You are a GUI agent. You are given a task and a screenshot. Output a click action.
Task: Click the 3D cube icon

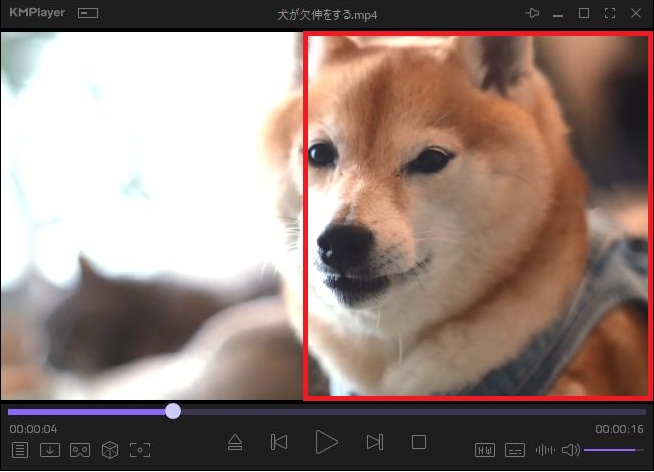pyautogui.click(x=110, y=450)
